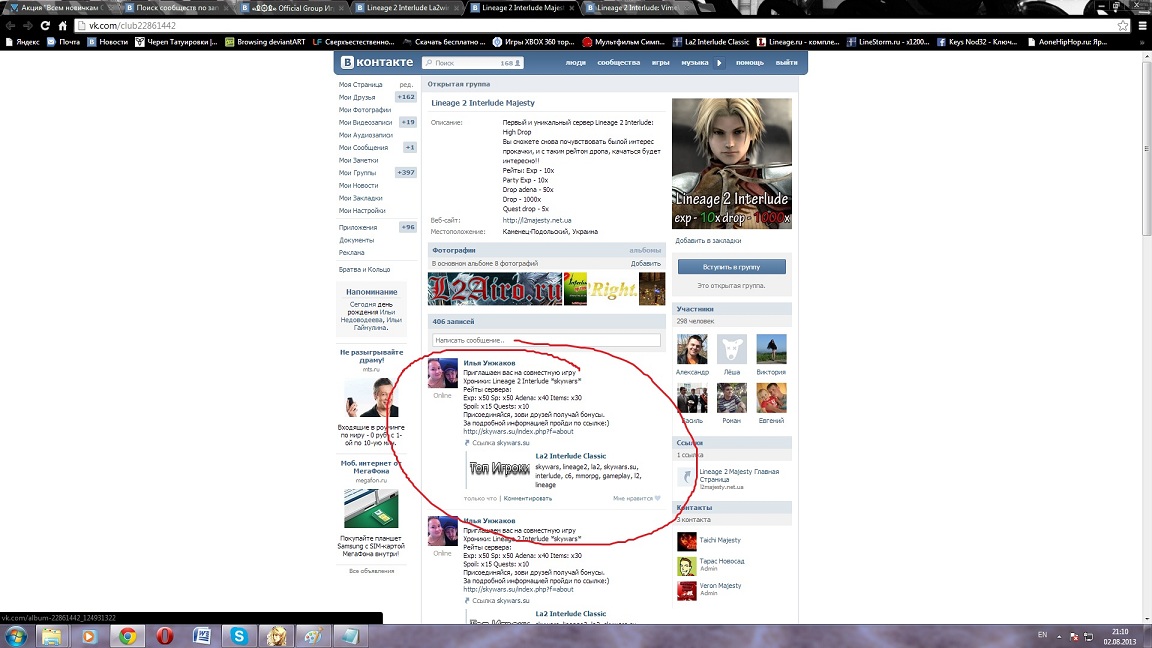This screenshot has height=648, width=1152.
Task: Open Евгений member avatar
Action: pyautogui.click(x=771, y=397)
